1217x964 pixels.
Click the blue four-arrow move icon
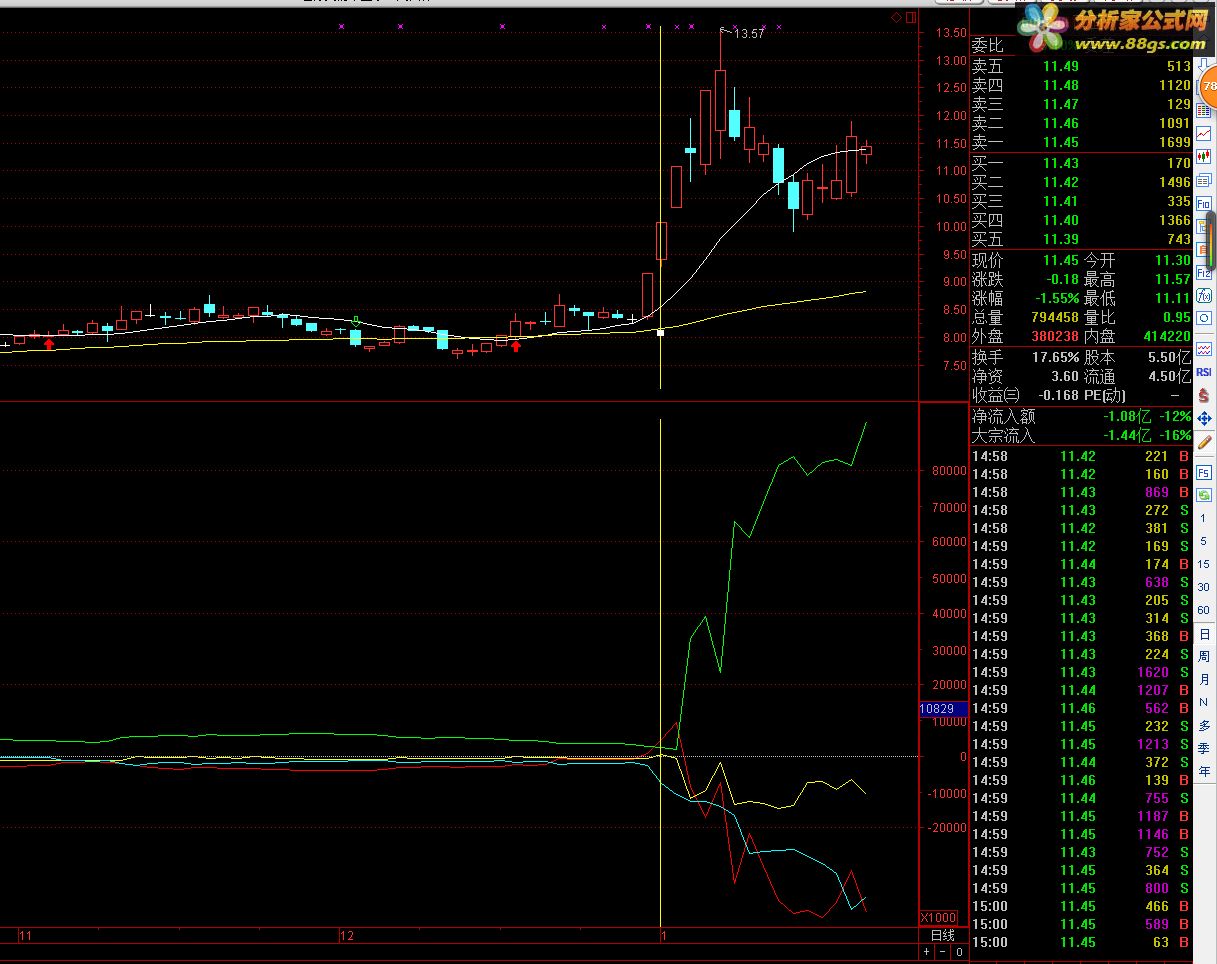1204,418
